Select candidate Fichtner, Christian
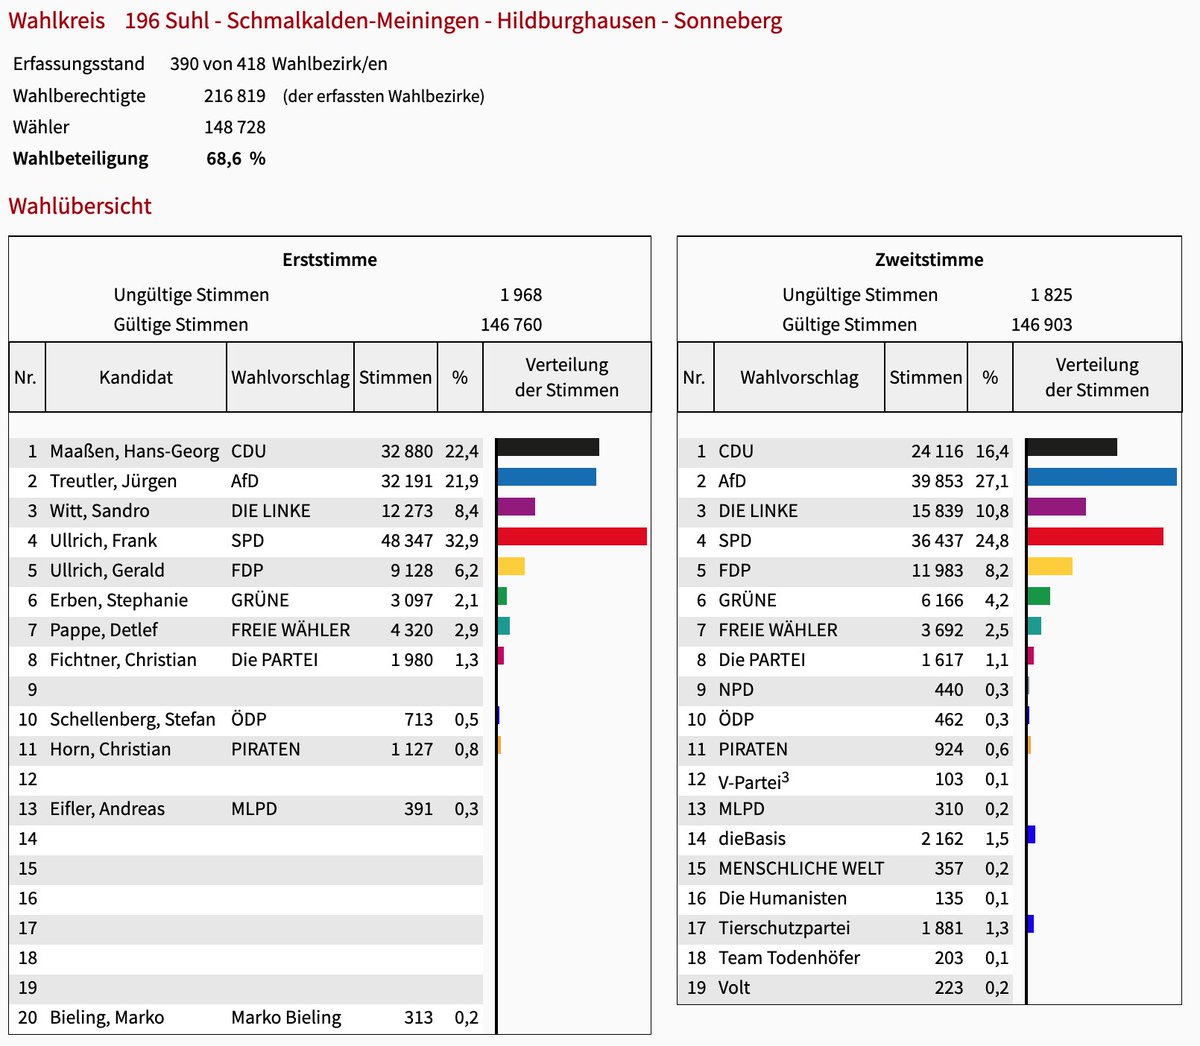 coord(123,660)
